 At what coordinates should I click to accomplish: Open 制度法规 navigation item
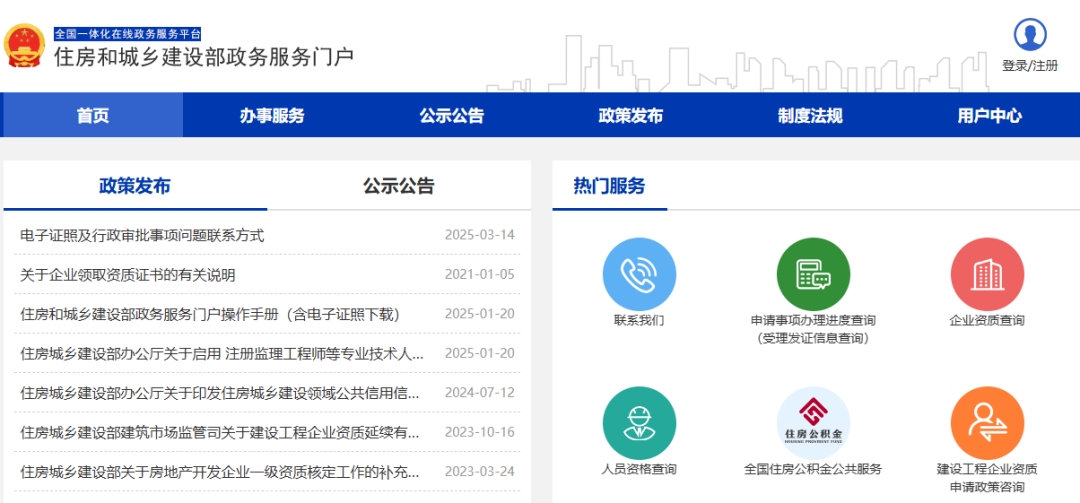point(810,115)
